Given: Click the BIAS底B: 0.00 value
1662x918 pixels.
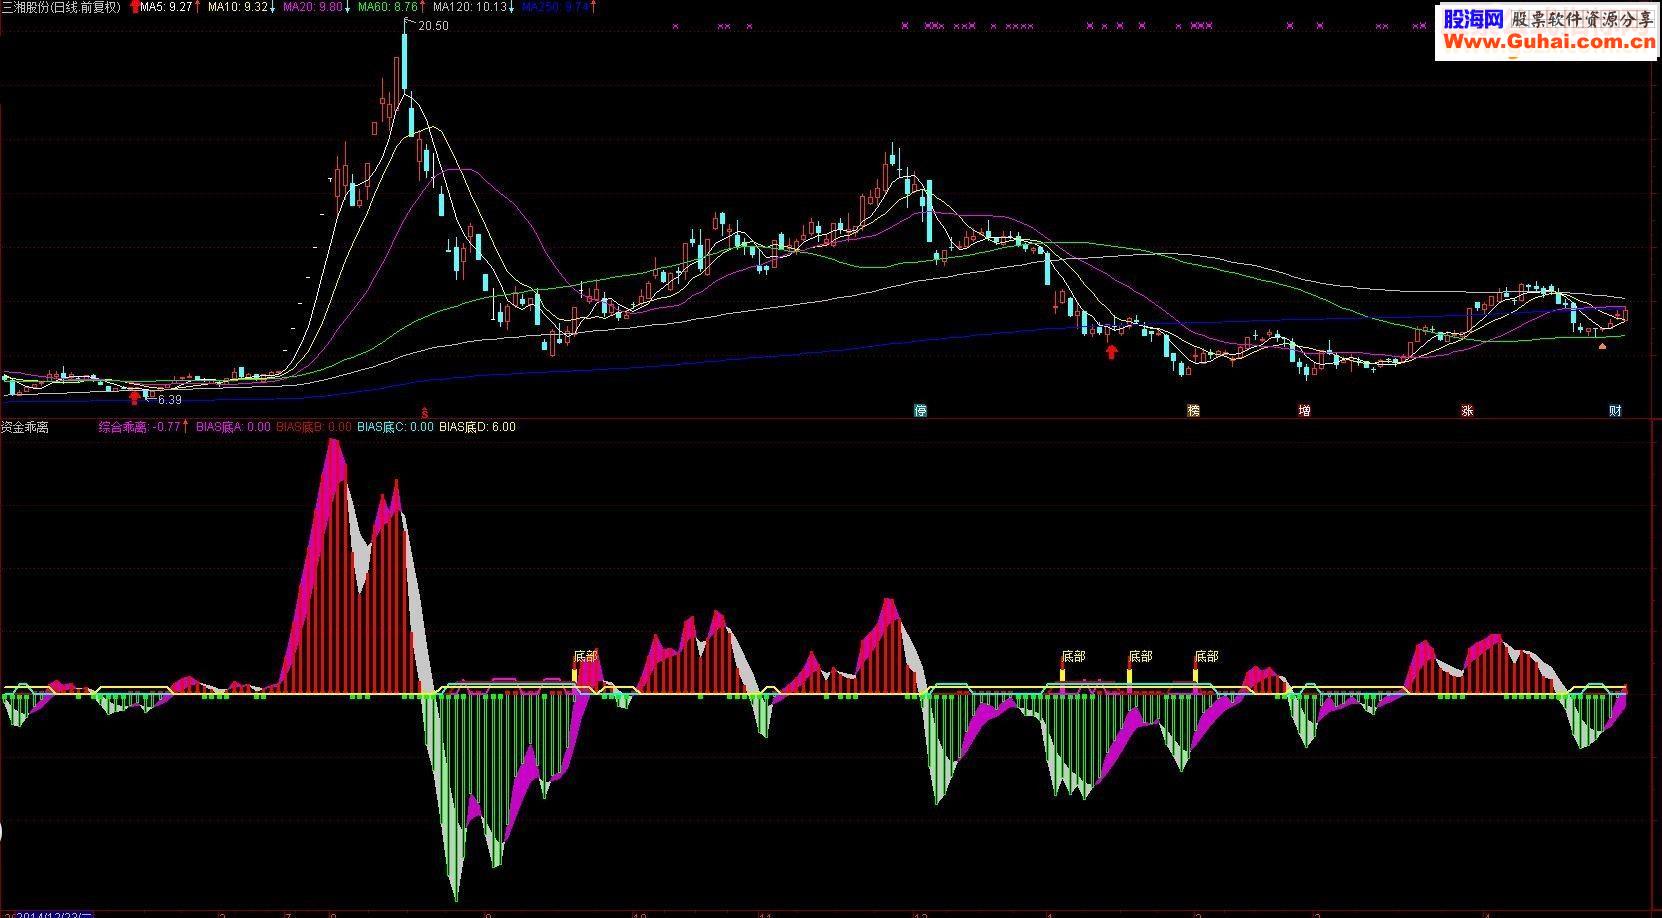Looking at the screenshot, I should point(314,427).
